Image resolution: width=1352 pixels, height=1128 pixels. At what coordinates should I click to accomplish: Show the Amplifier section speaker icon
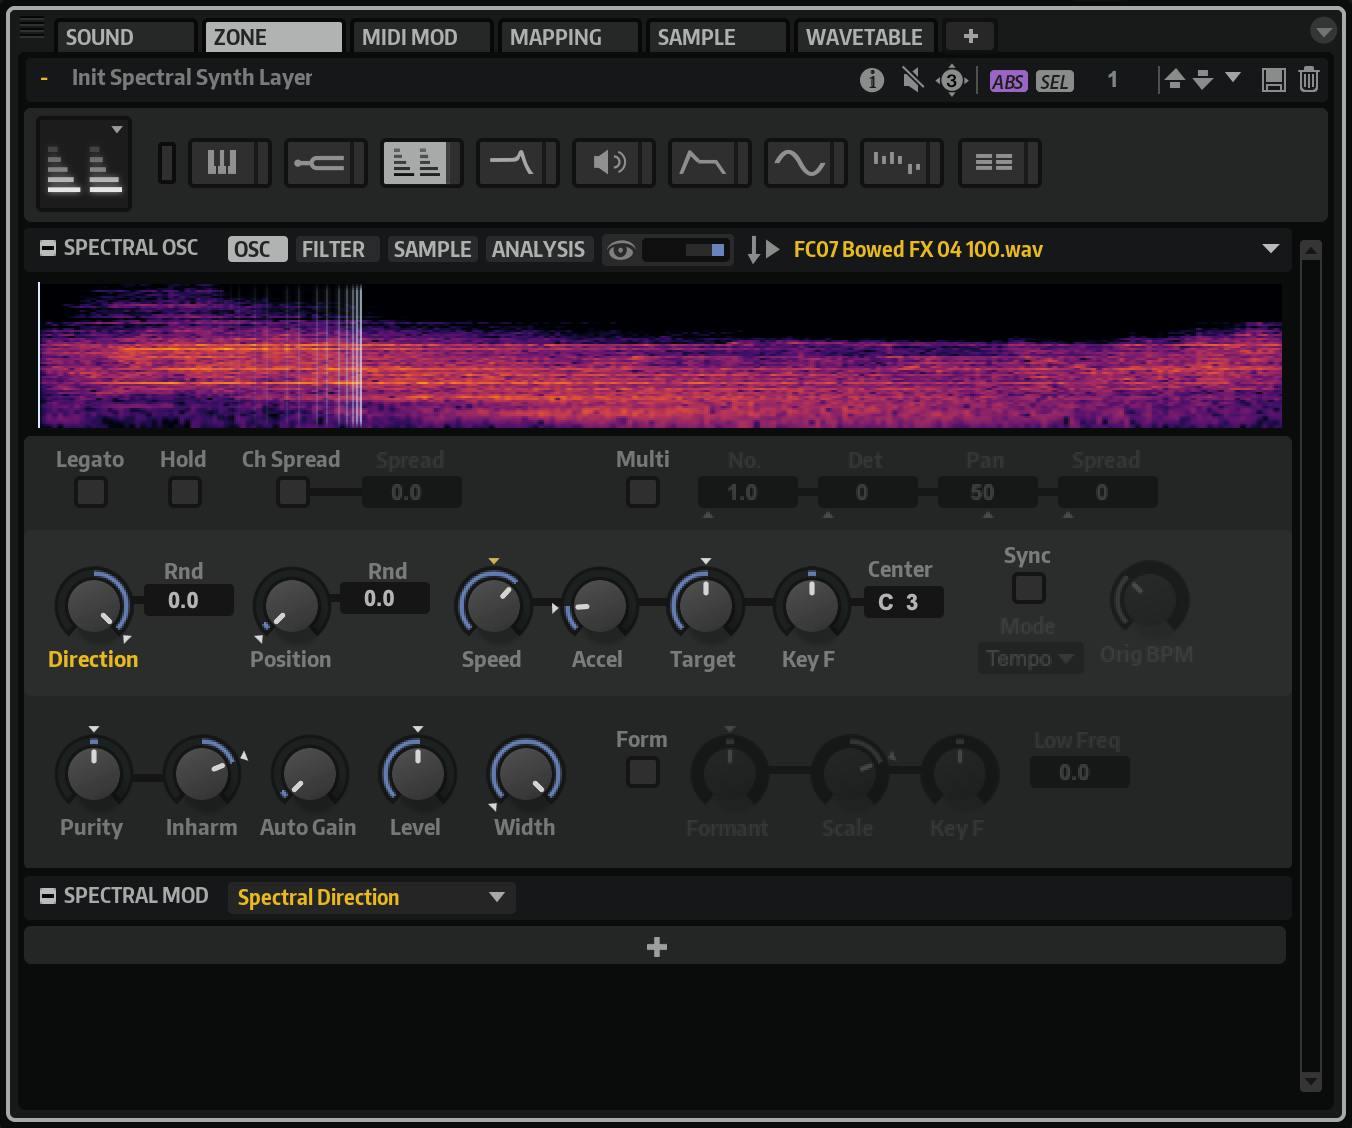click(x=608, y=163)
